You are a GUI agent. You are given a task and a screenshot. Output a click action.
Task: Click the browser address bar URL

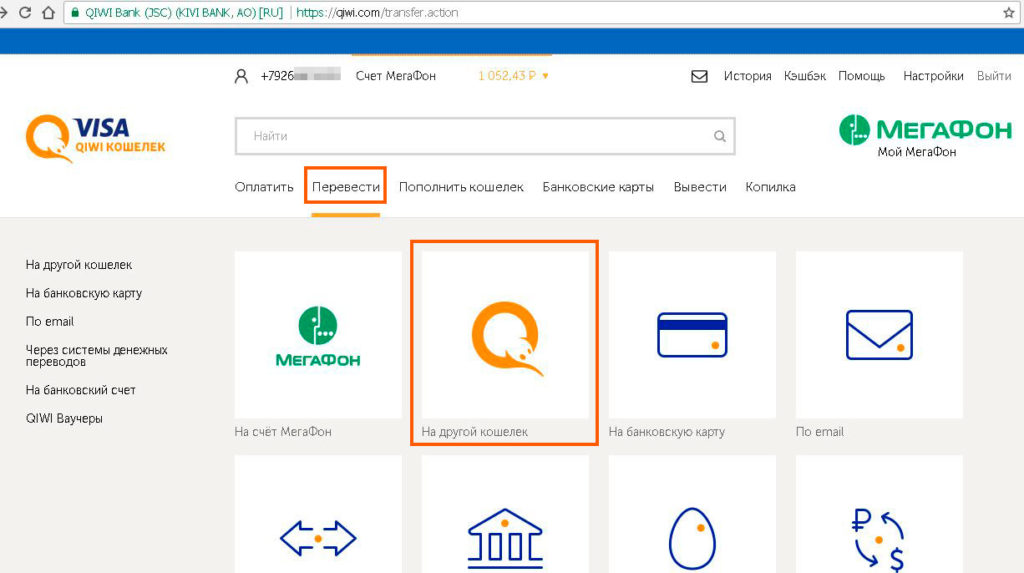[x=377, y=12]
